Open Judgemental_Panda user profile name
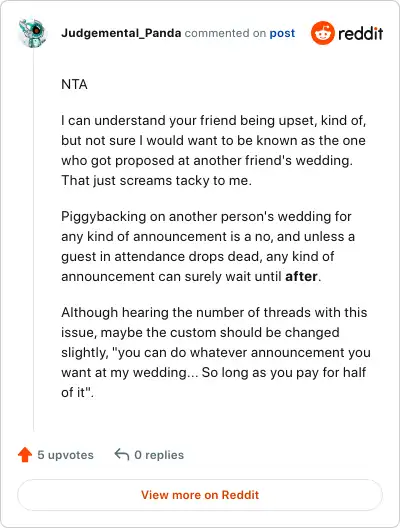Image resolution: width=400 pixels, height=528 pixels. click(x=121, y=33)
